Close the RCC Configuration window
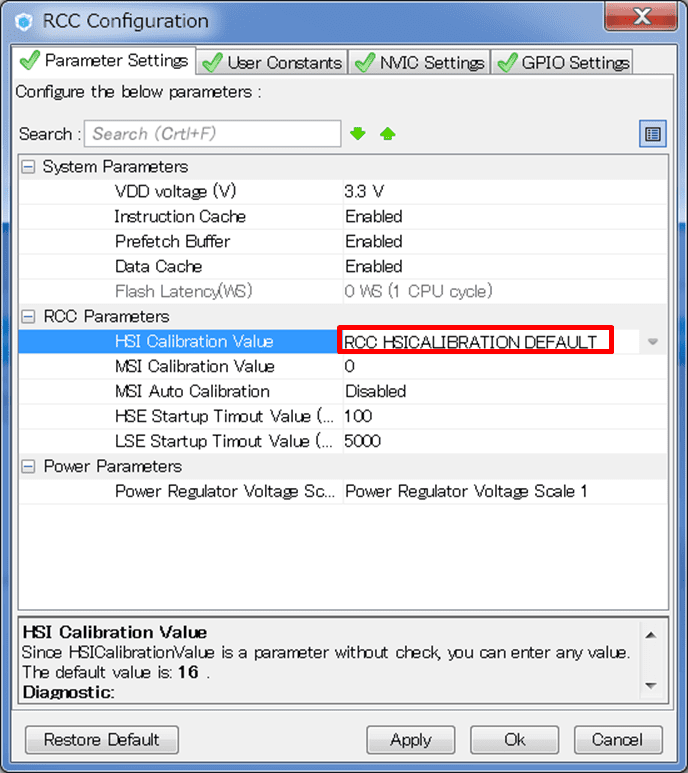688x773 pixels. tap(642, 17)
